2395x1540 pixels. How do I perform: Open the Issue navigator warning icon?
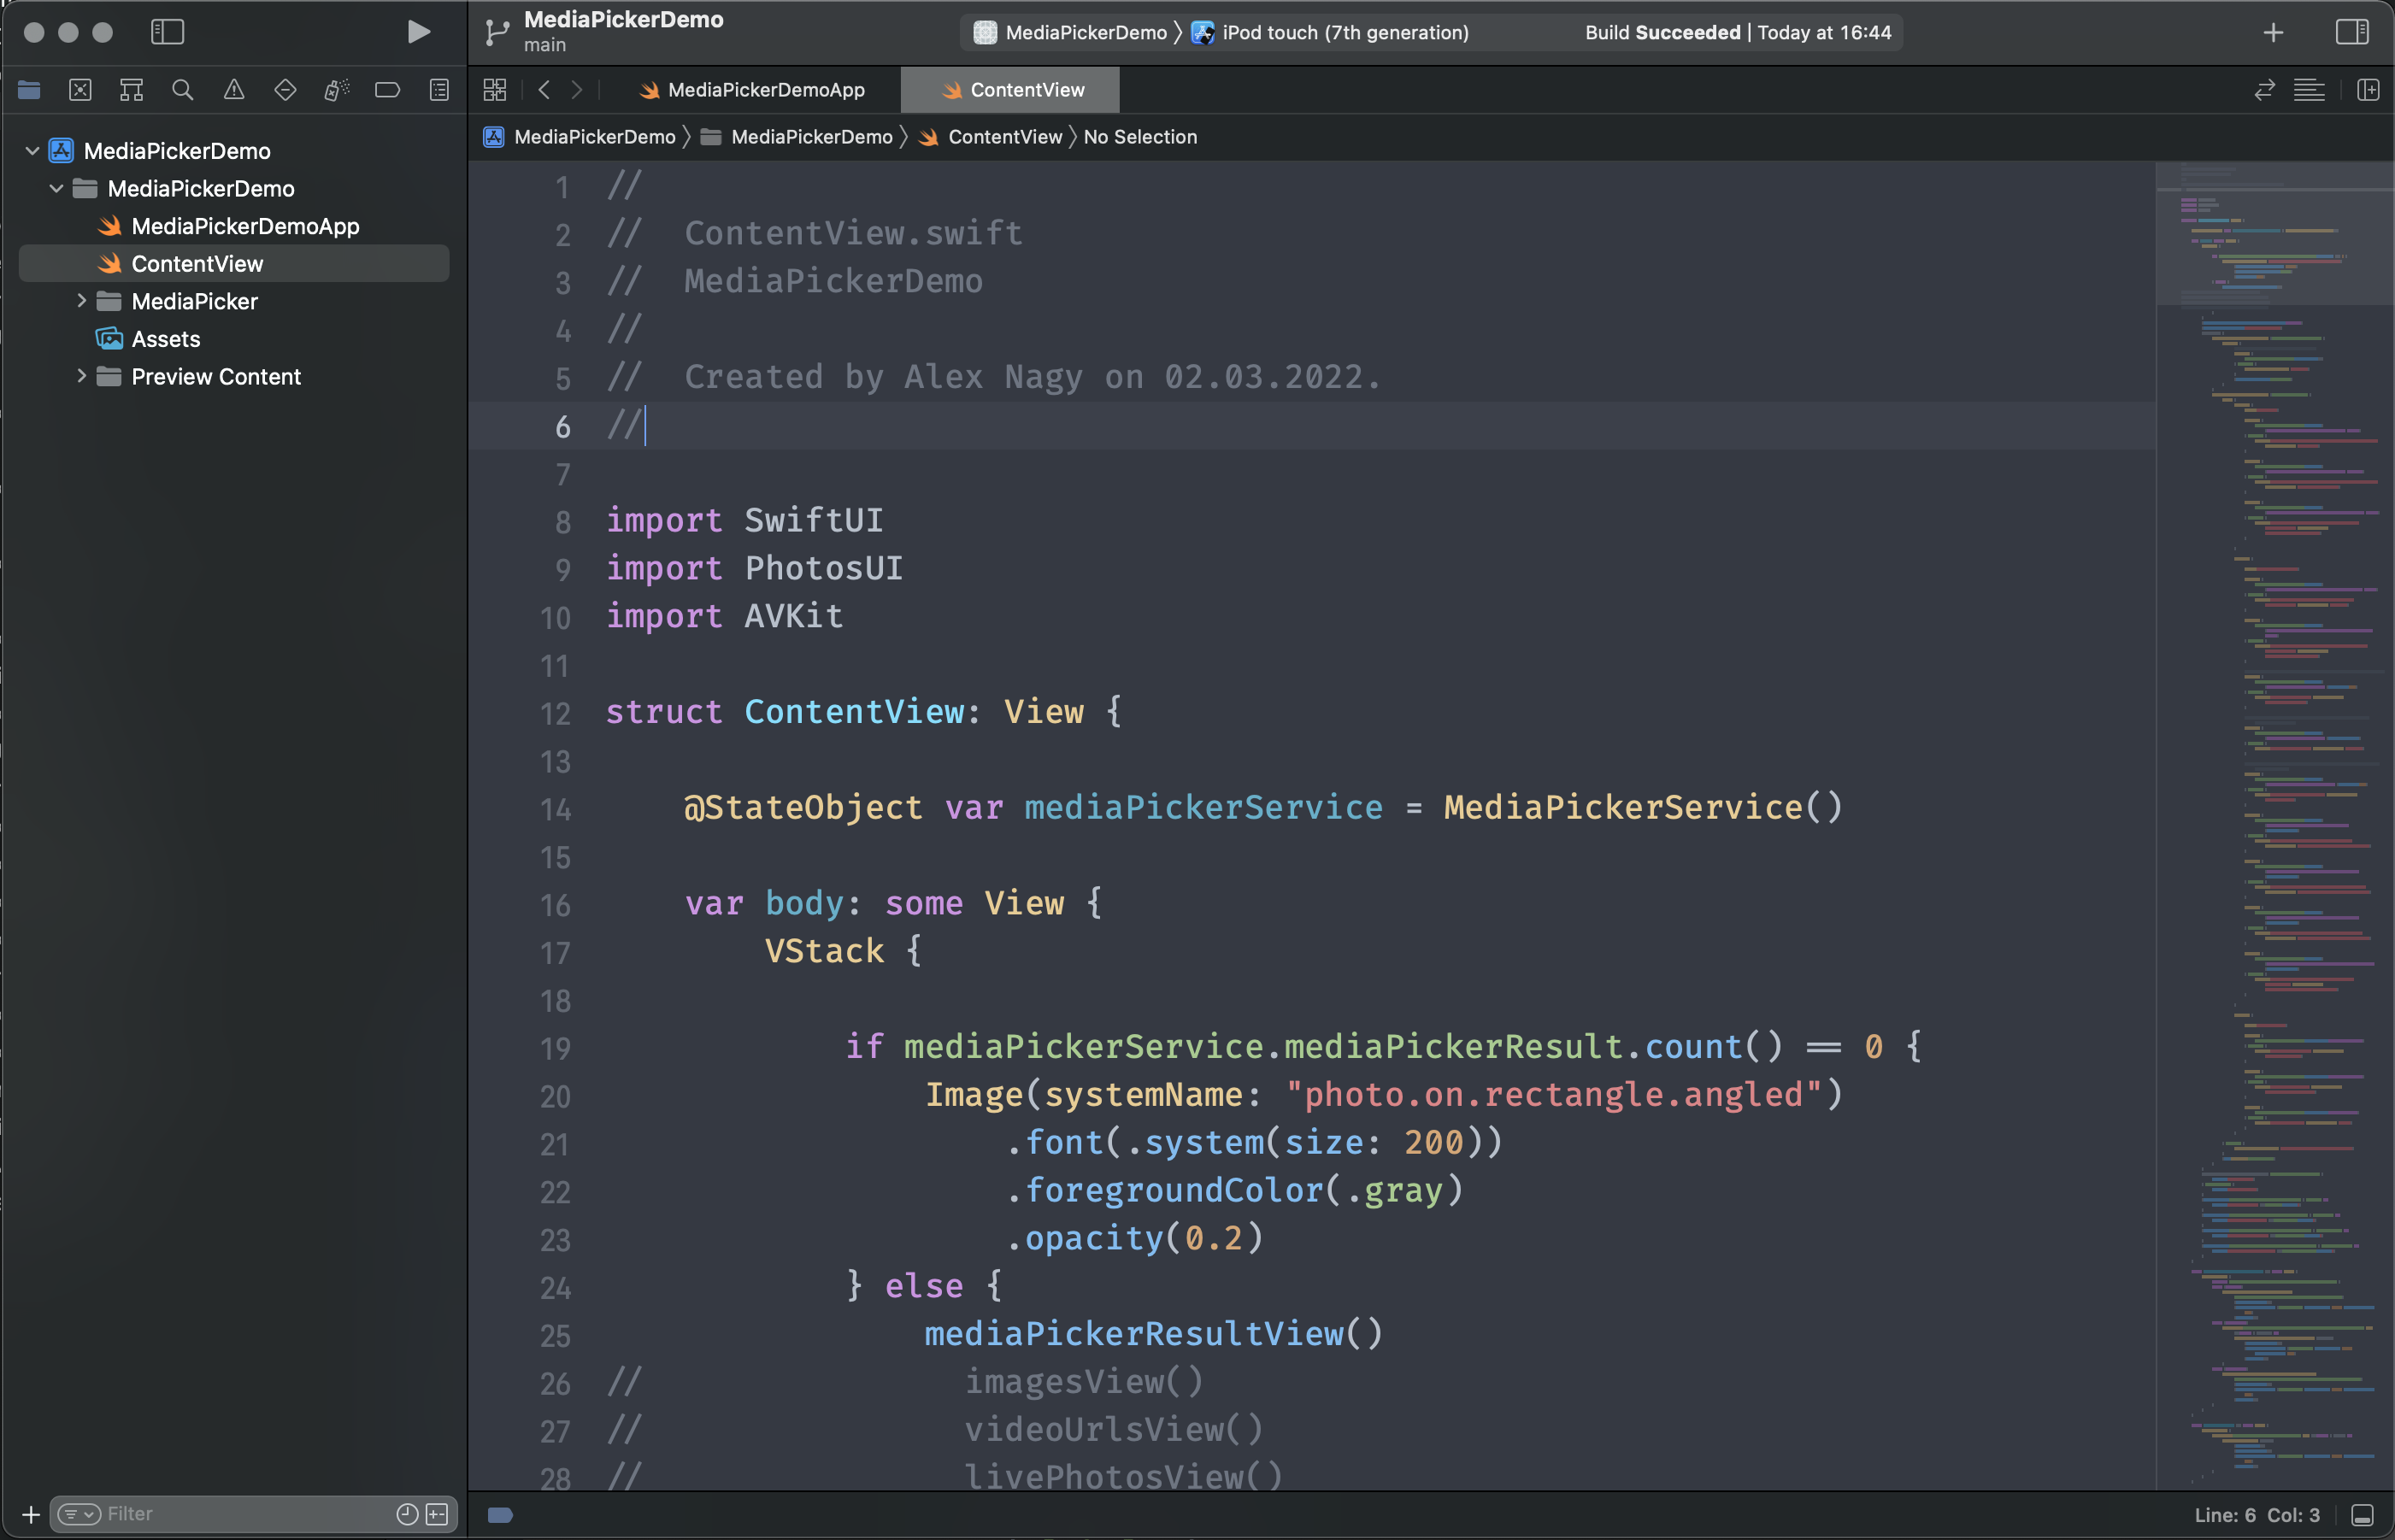tap(234, 90)
